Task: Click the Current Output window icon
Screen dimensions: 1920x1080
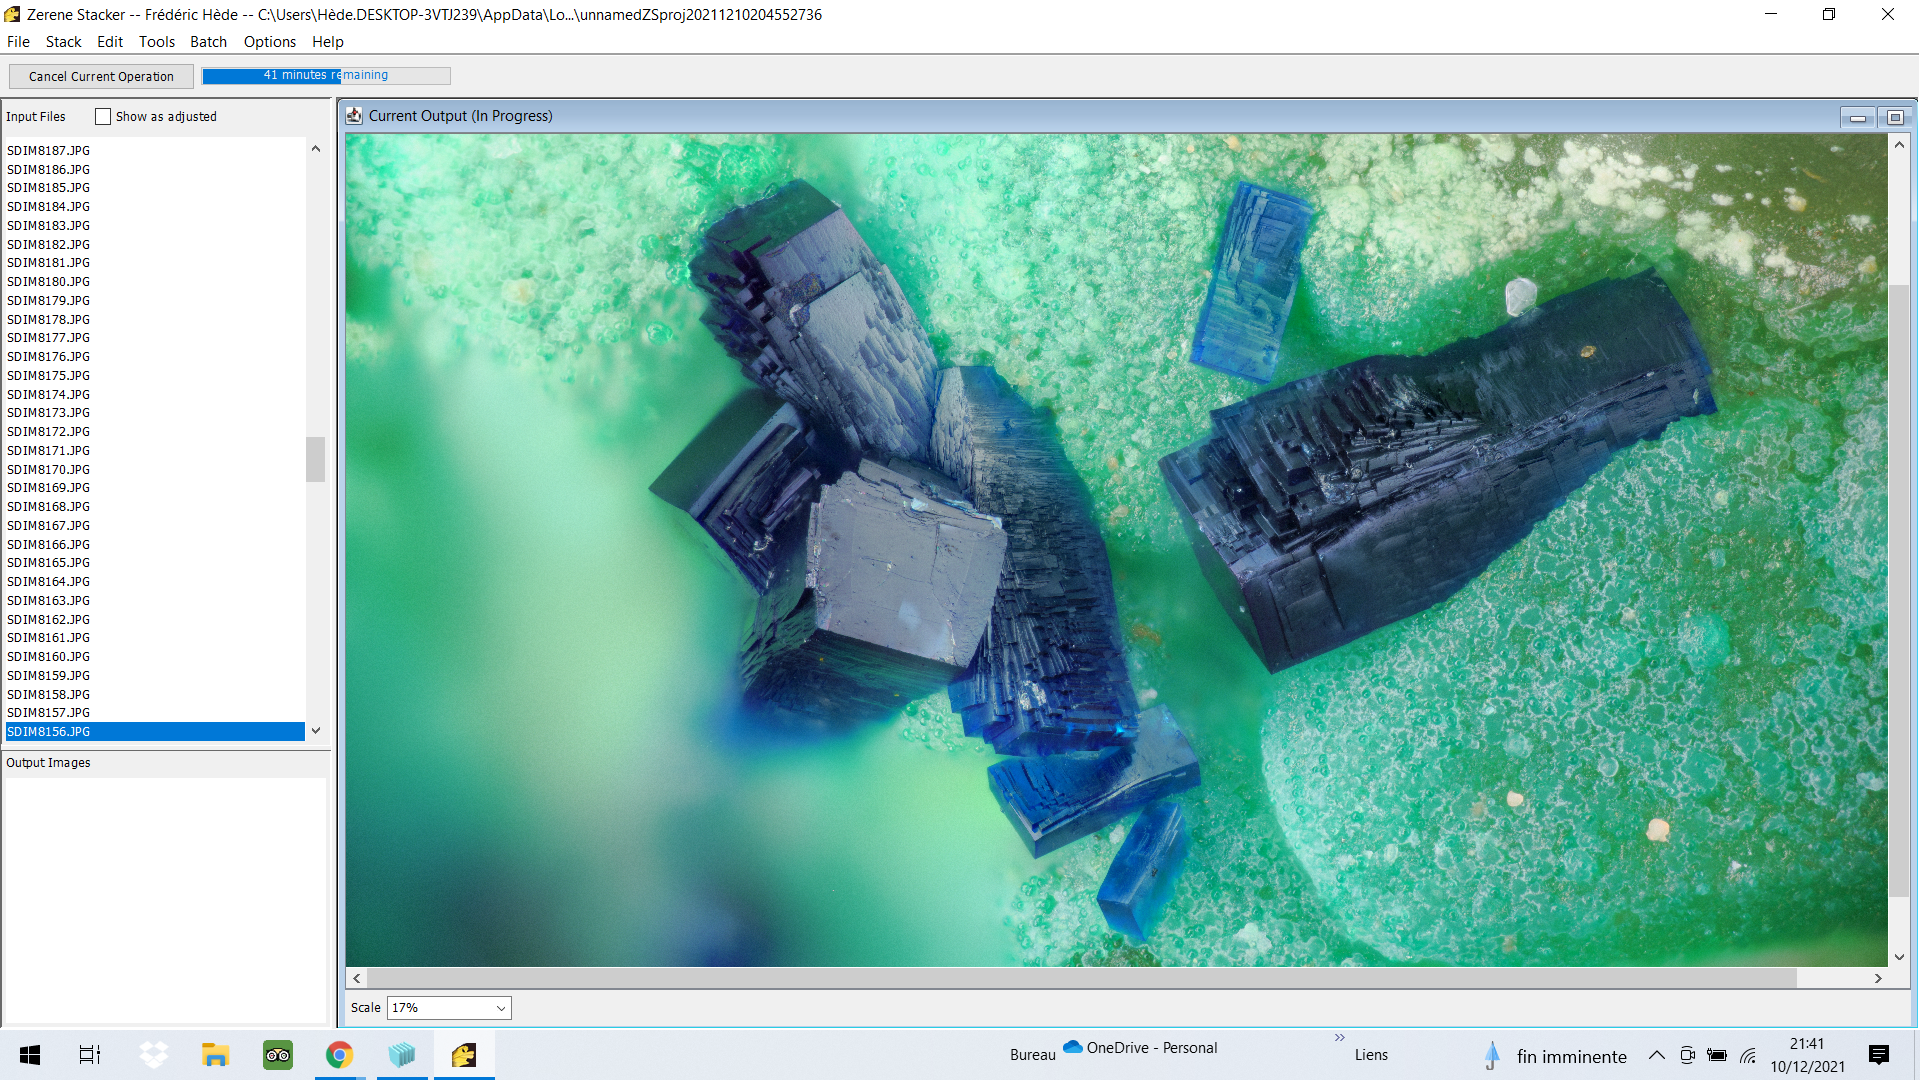Action: 354,116
